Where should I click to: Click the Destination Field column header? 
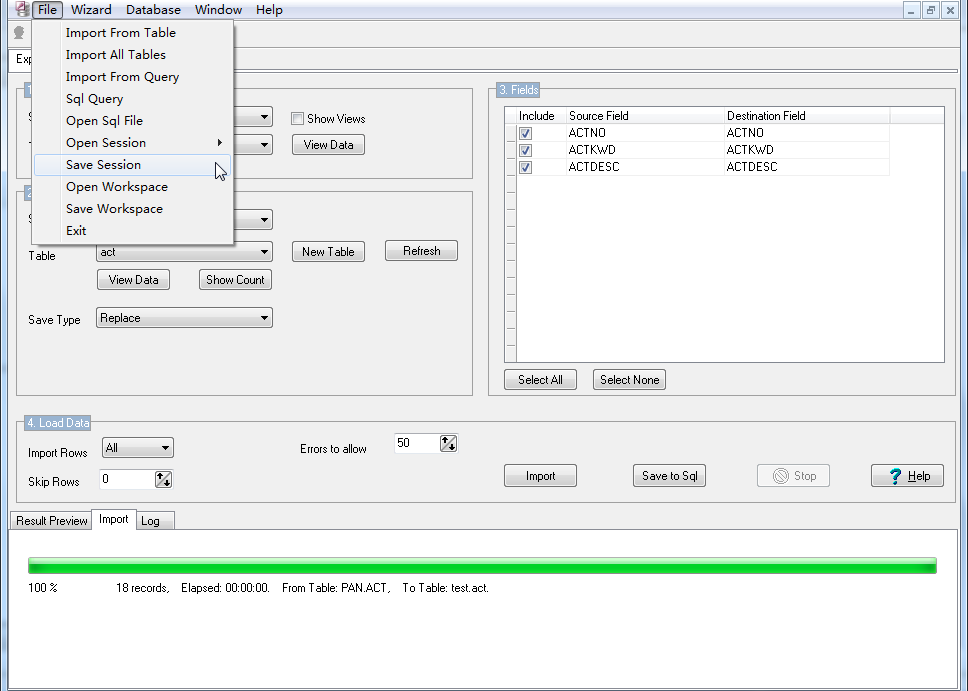coord(807,115)
